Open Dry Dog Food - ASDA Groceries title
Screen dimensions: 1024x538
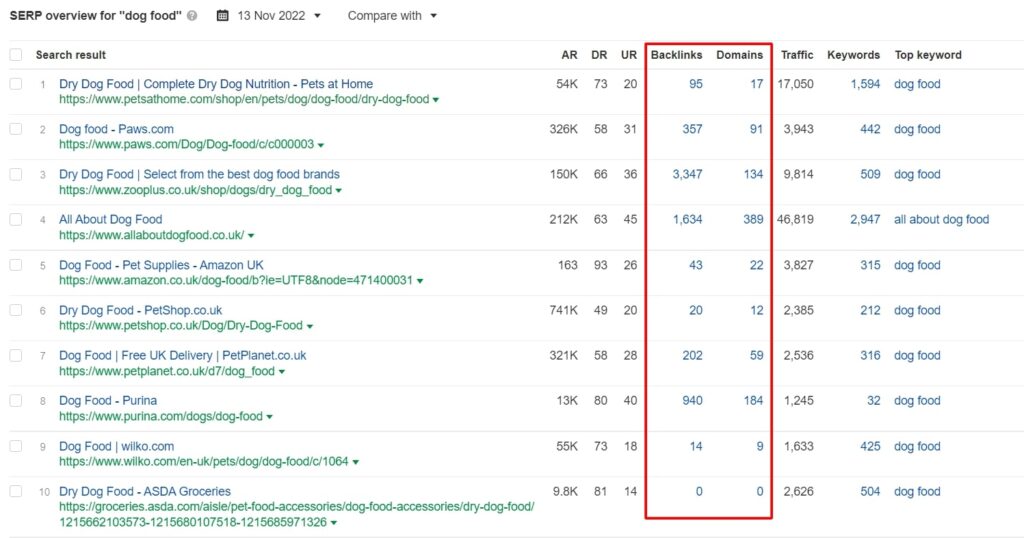pyautogui.click(x=145, y=491)
